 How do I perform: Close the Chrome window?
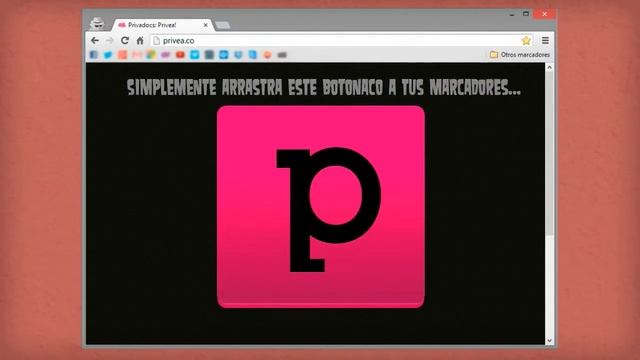[x=545, y=14]
